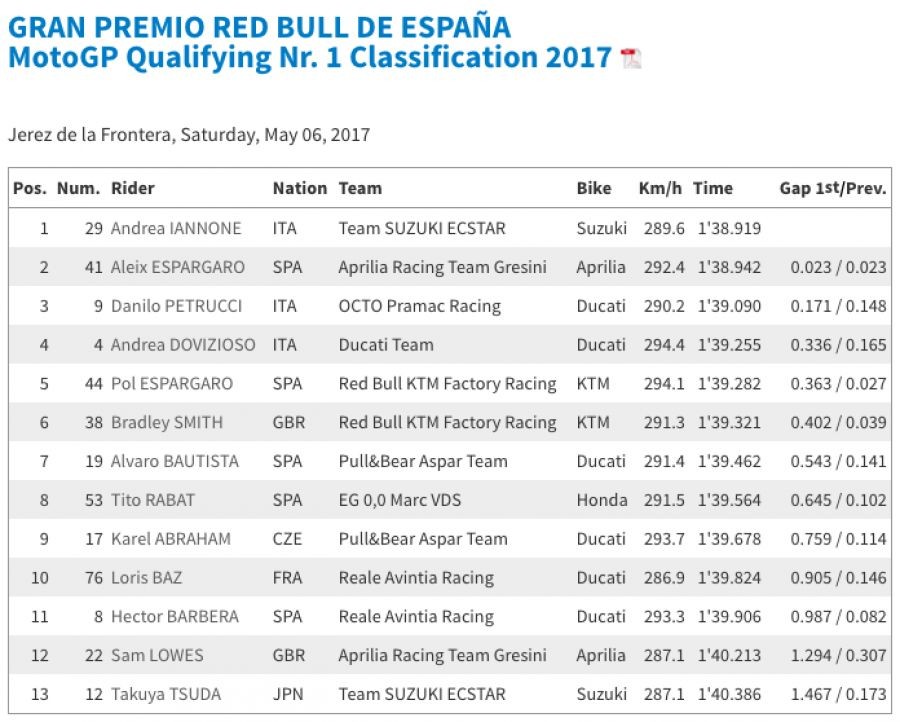900x722 pixels.
Task: Click the Pos. column header
Action: [29, 188]
